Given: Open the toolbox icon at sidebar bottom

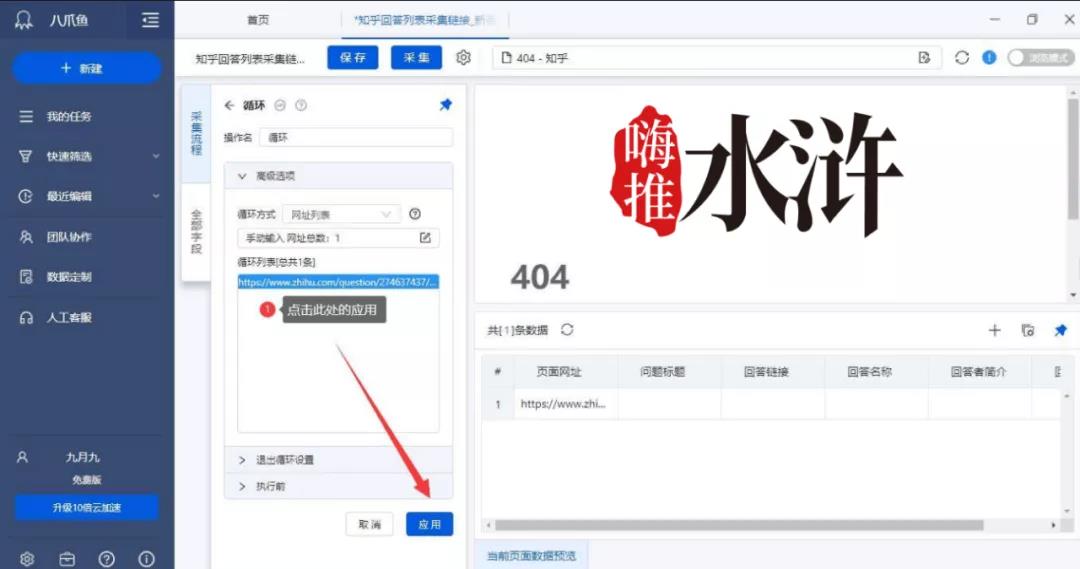Looking at the screenshot, I should pos(67,559).
